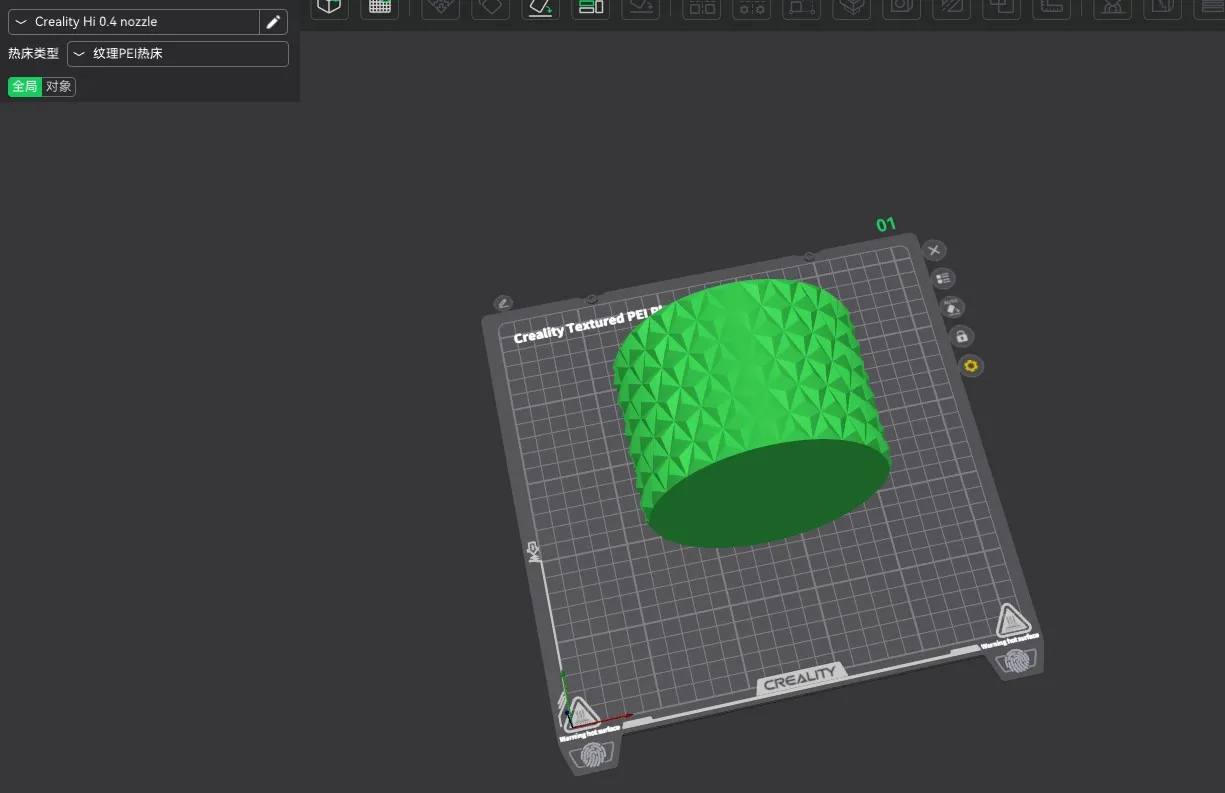Click plate name edit icon at top-left corner
Screen dimensions: 1225x793
coord(503,302)
